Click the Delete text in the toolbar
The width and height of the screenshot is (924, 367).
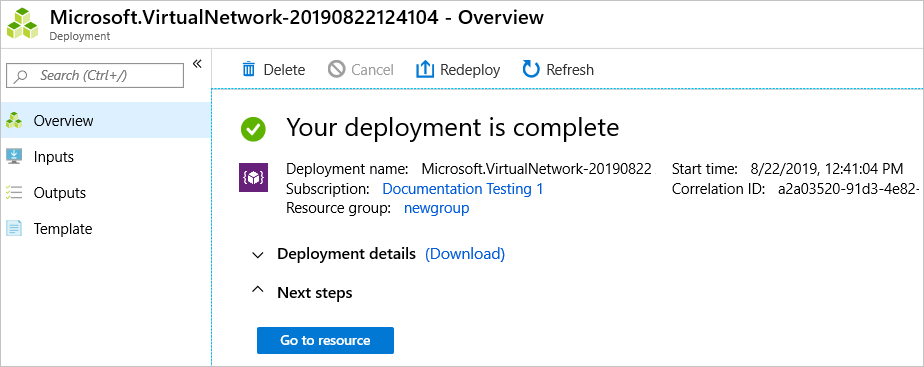(284, 70)
